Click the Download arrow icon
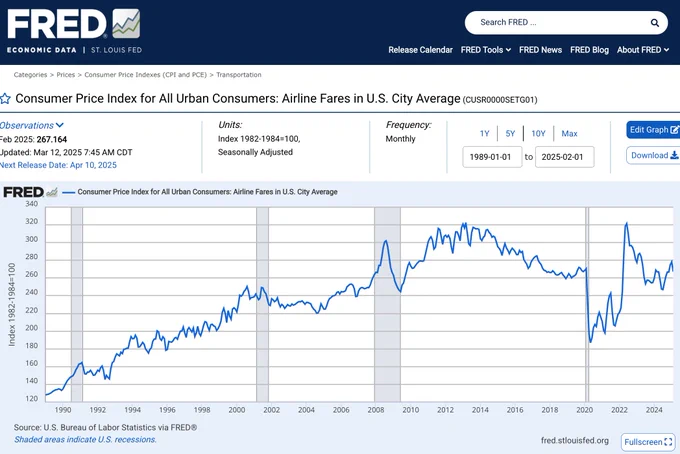The image size is (680, 454). click(x=674, y=155)
